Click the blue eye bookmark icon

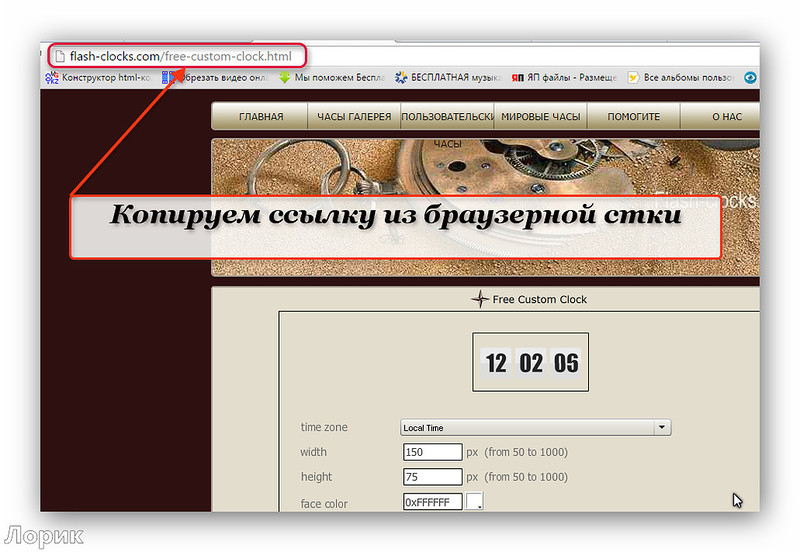pyautogui.click(x=750, y=77)
